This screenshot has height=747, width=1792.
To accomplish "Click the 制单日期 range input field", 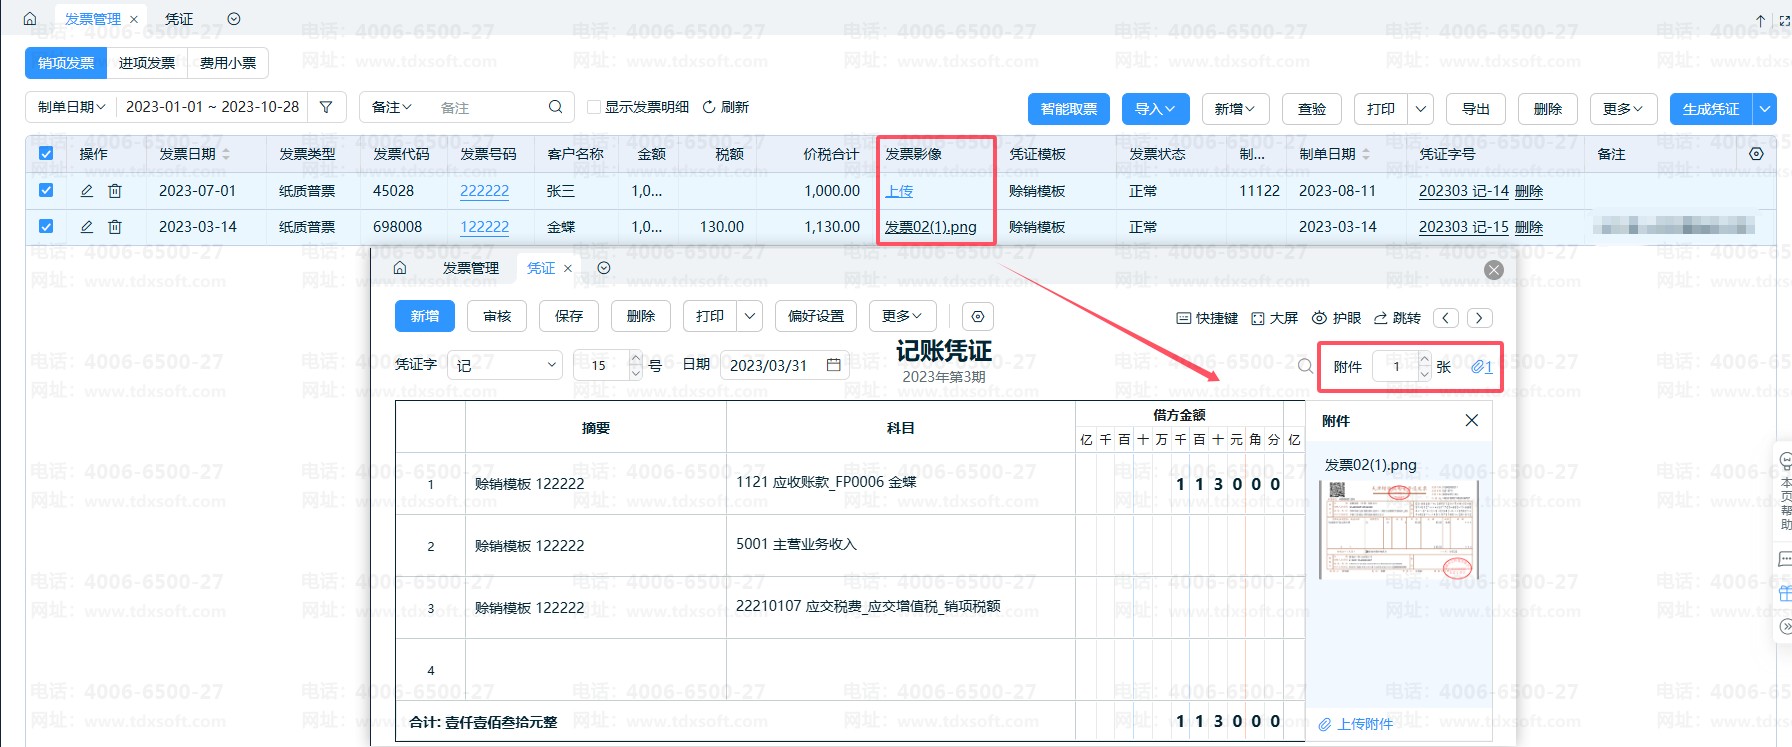I will (212, 107).
